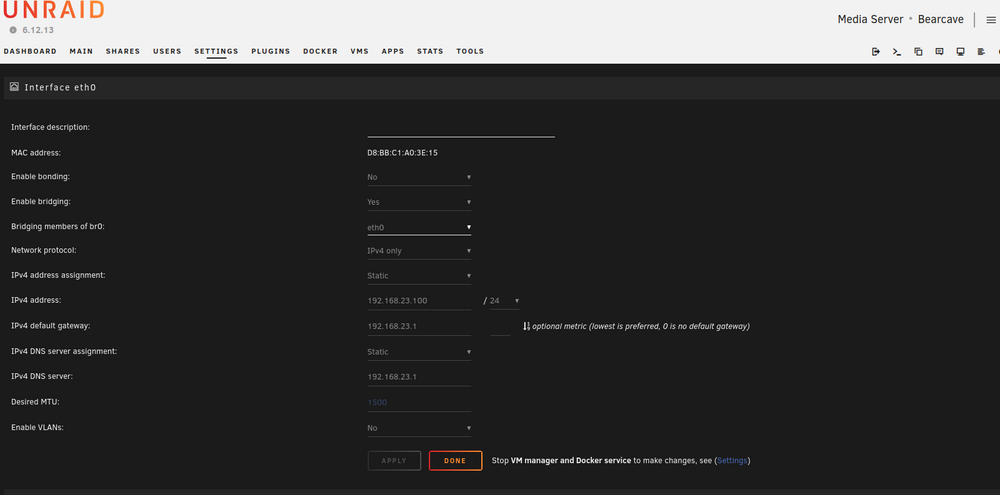The width and height of the screenshot is (1000, 495).
Task: Click the system info monitor icon
Action: coord(960,52)
